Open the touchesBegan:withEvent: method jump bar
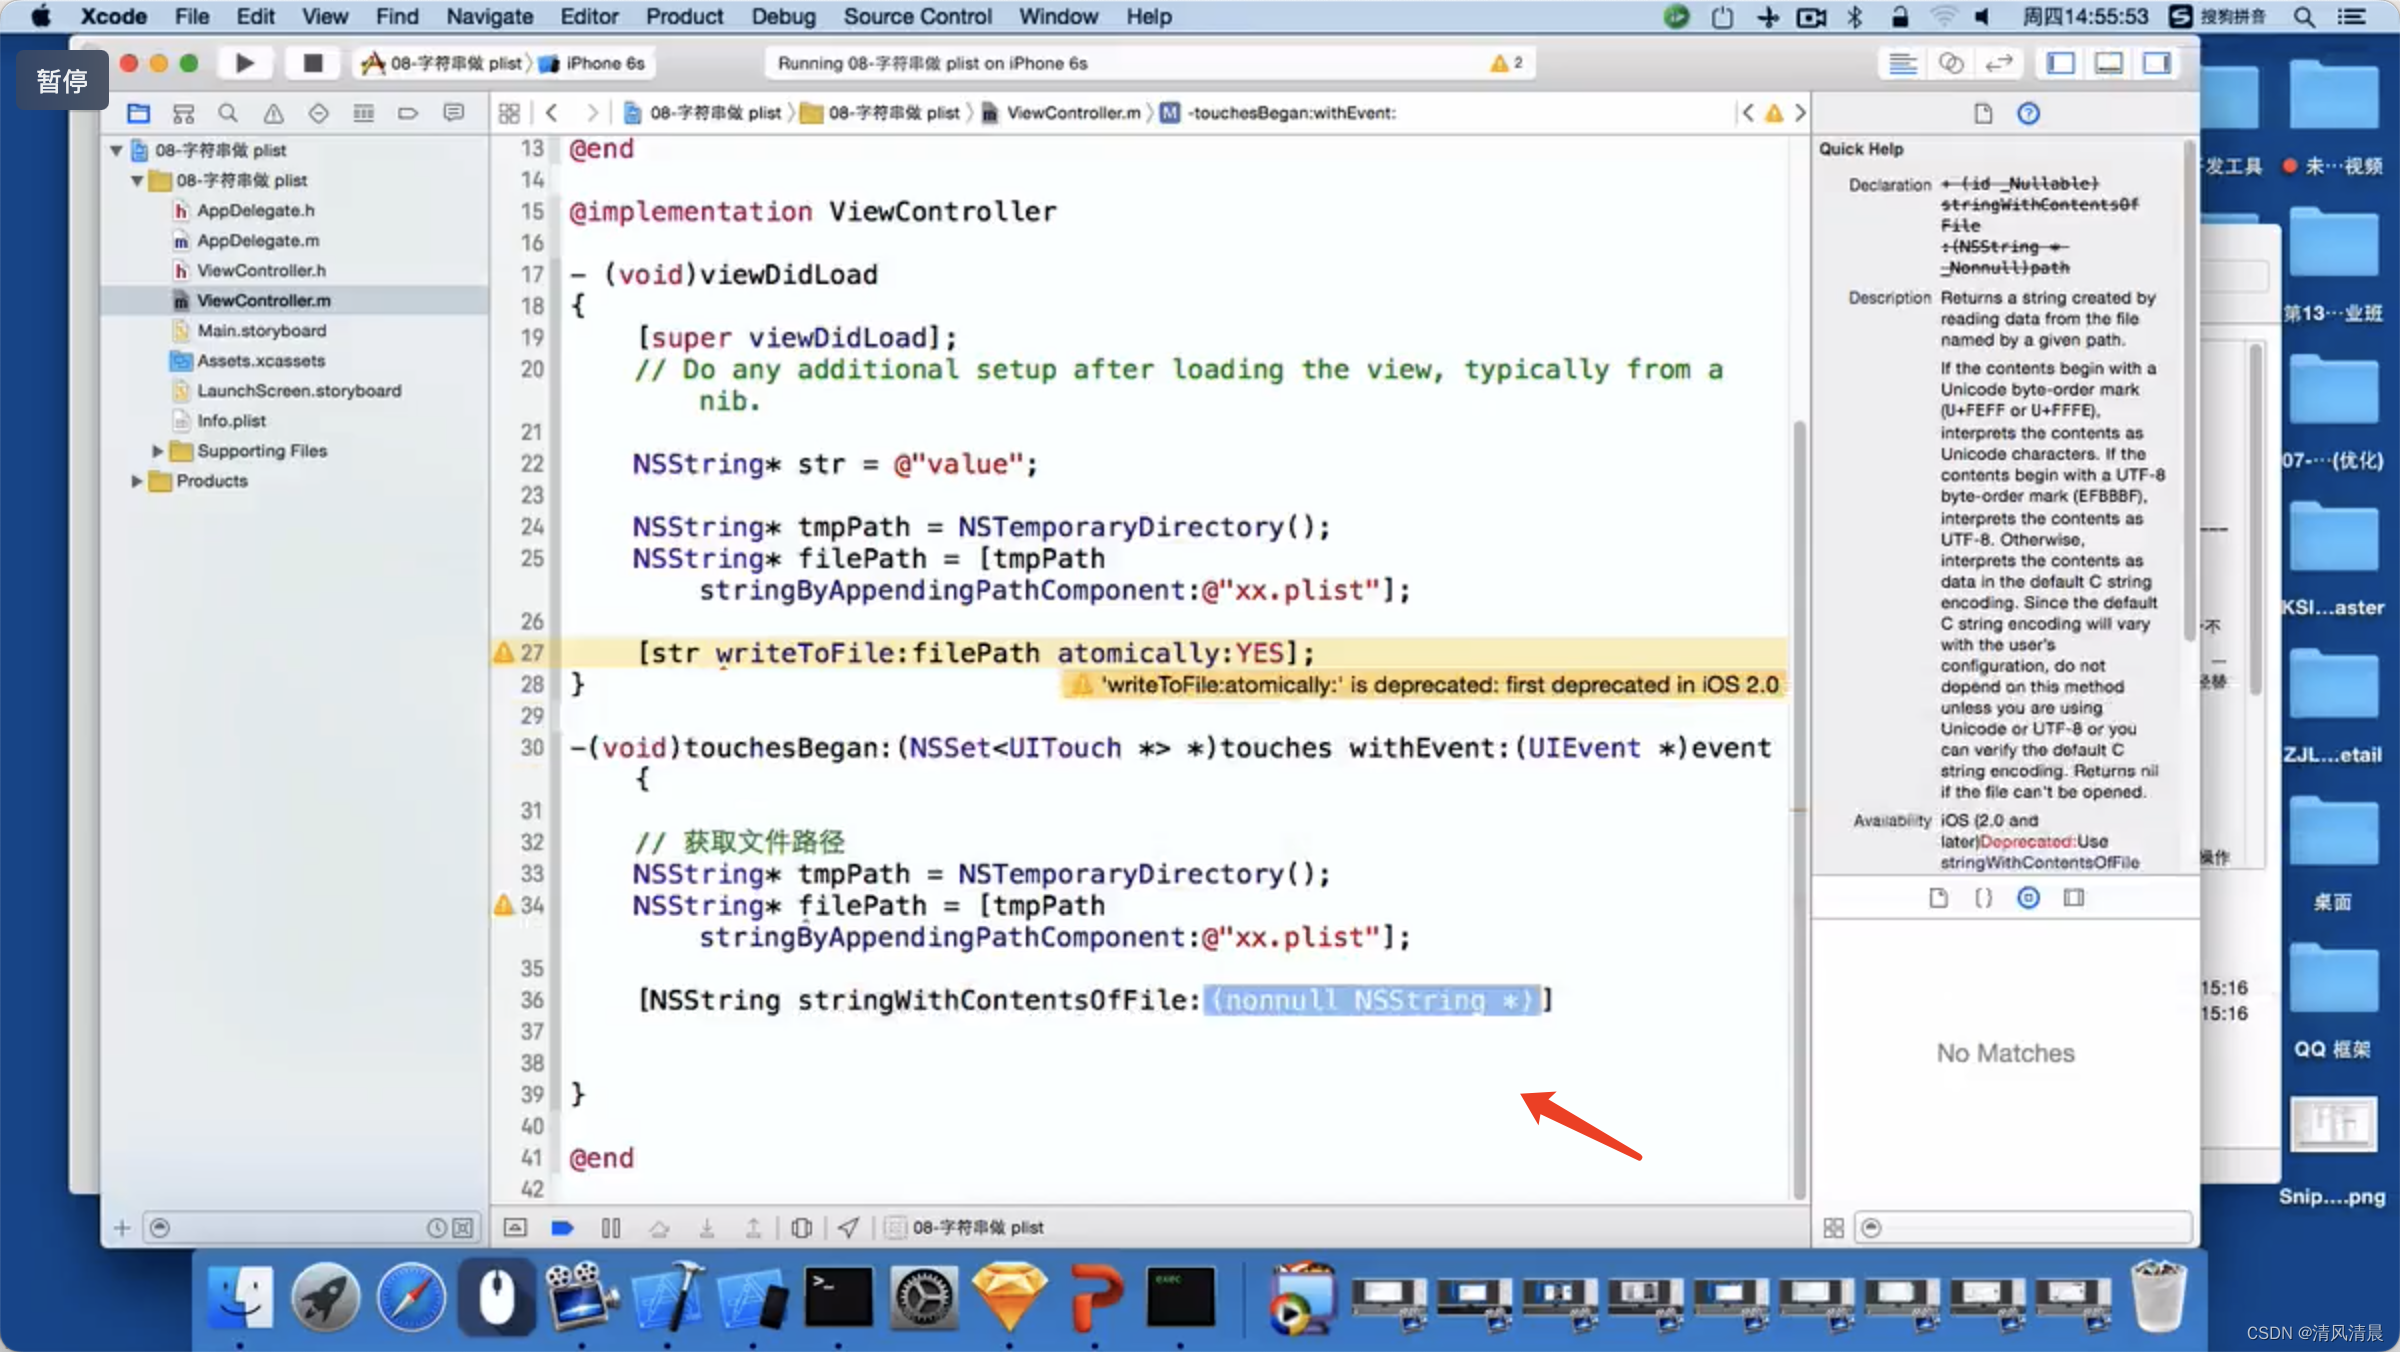 click(1280, 113)
